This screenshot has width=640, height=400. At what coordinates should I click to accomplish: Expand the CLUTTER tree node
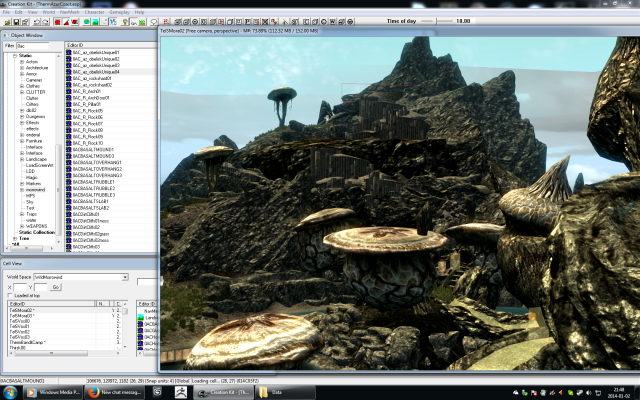point(22,92)
